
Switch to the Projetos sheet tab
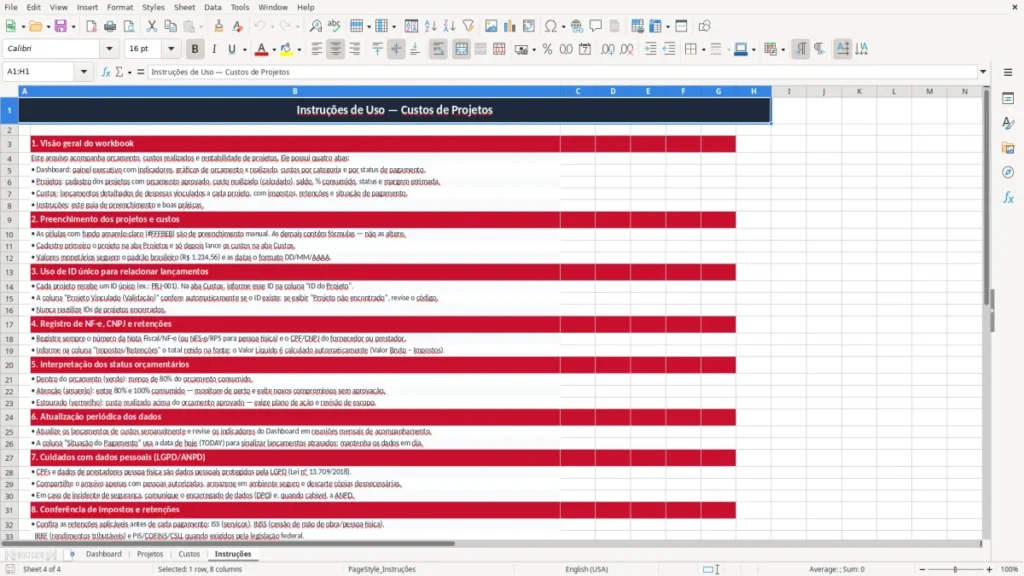pos(150,554)
